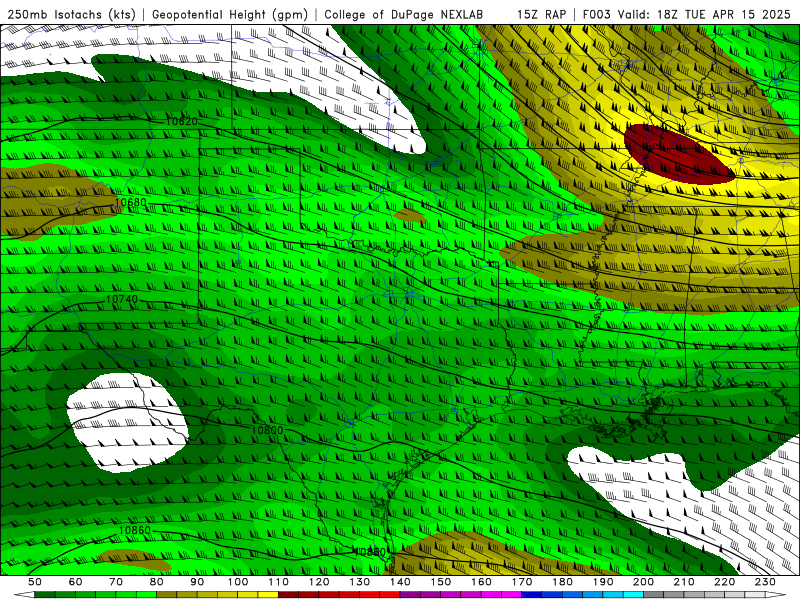Click the 160 value on the color scale
Viewport: 800px width, 600px height.
pos(482,582)
